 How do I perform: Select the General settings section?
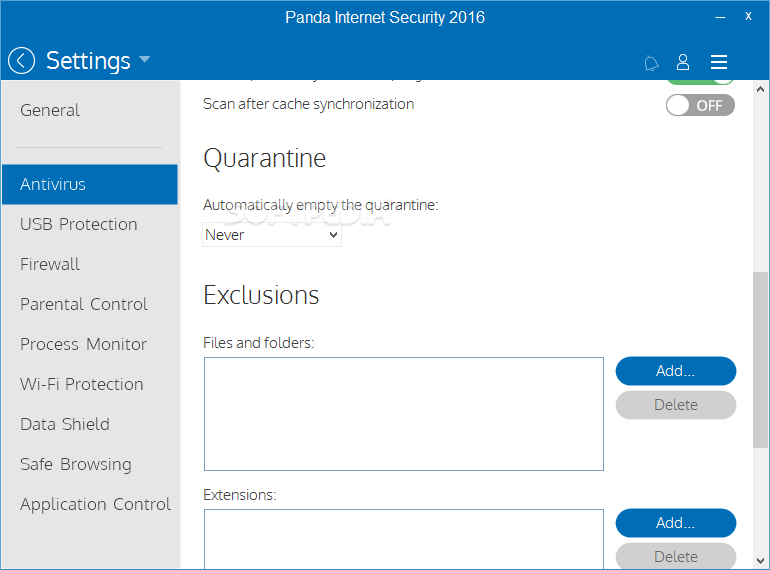coord(50,110)
